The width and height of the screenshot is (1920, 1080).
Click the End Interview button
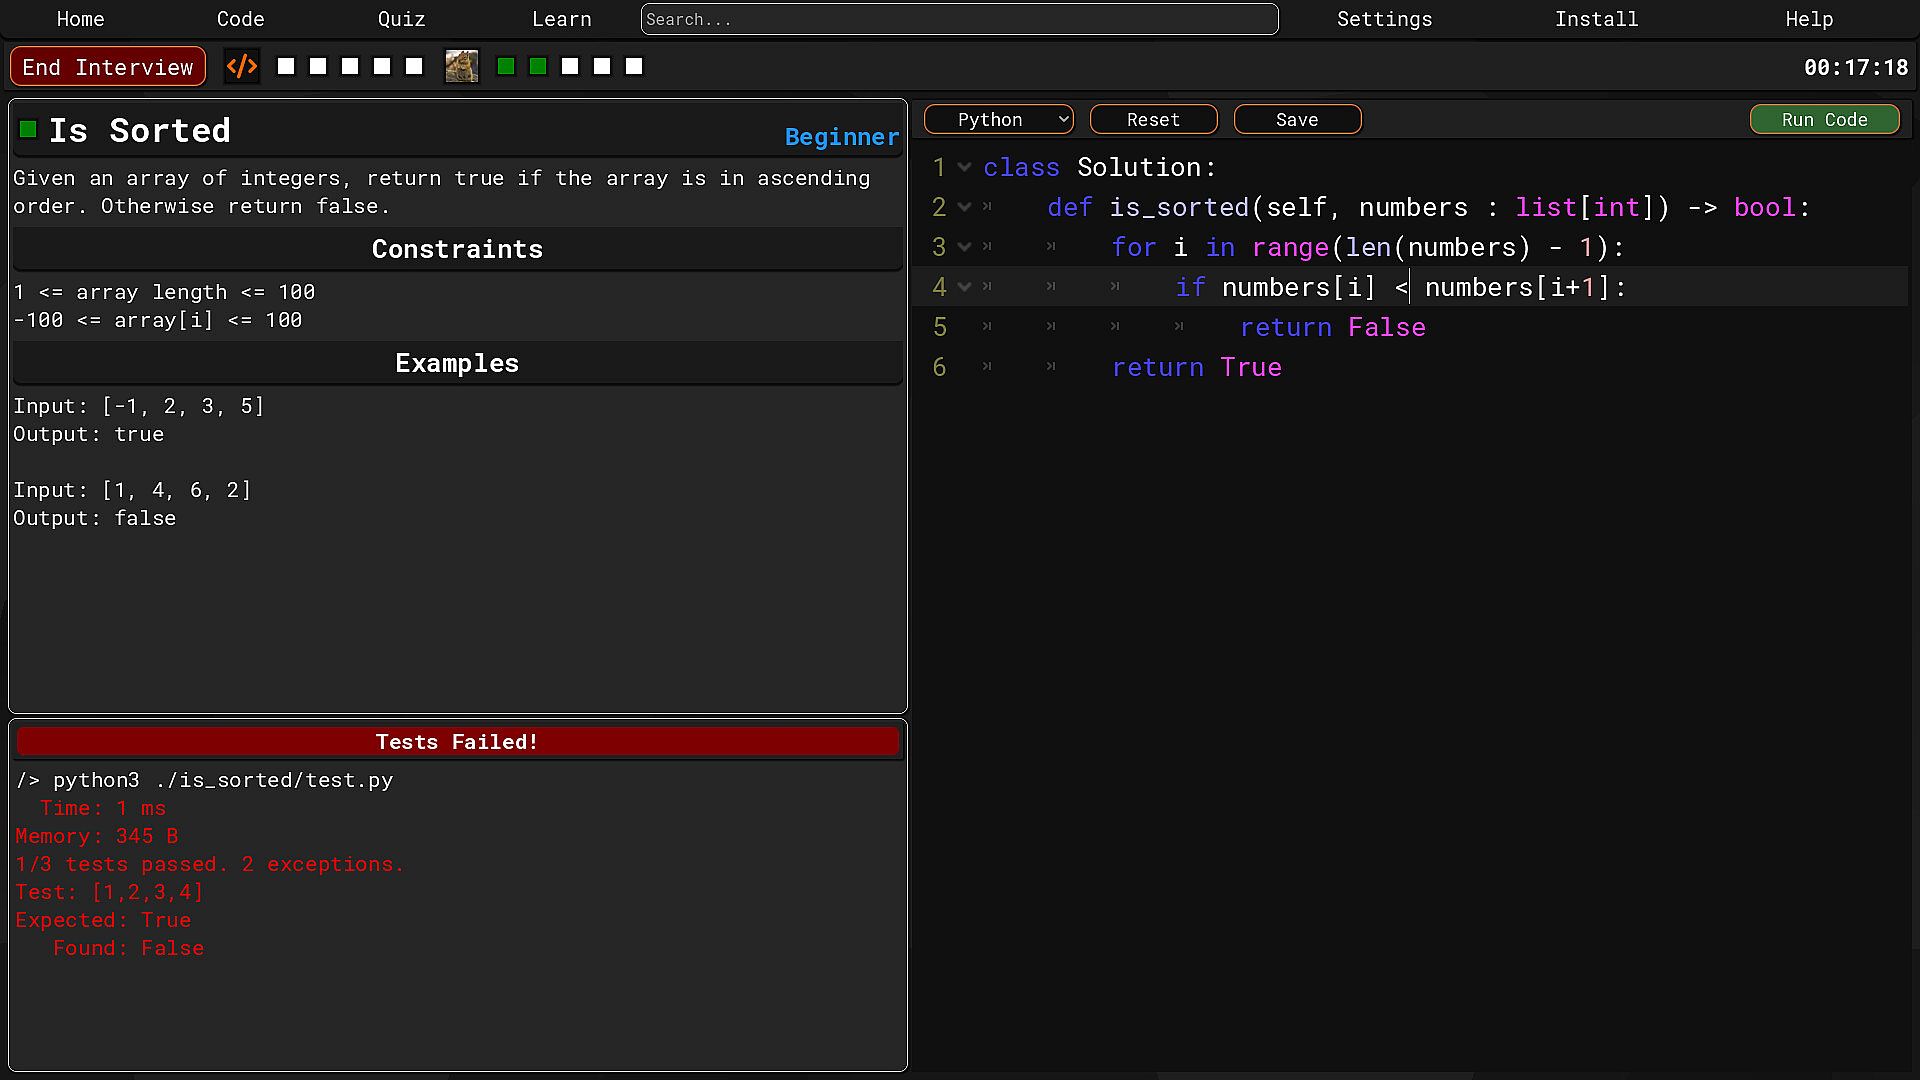[x=108, y=67]
